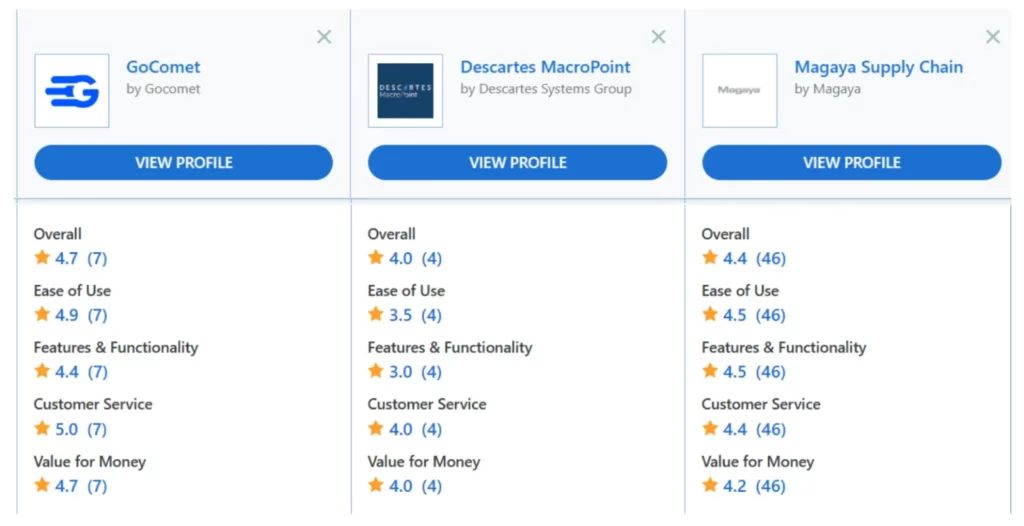Open Magaya Ease of Use 4.5 rating
The width and height of the screenshot is (1024, 526).
coord(754,316)
